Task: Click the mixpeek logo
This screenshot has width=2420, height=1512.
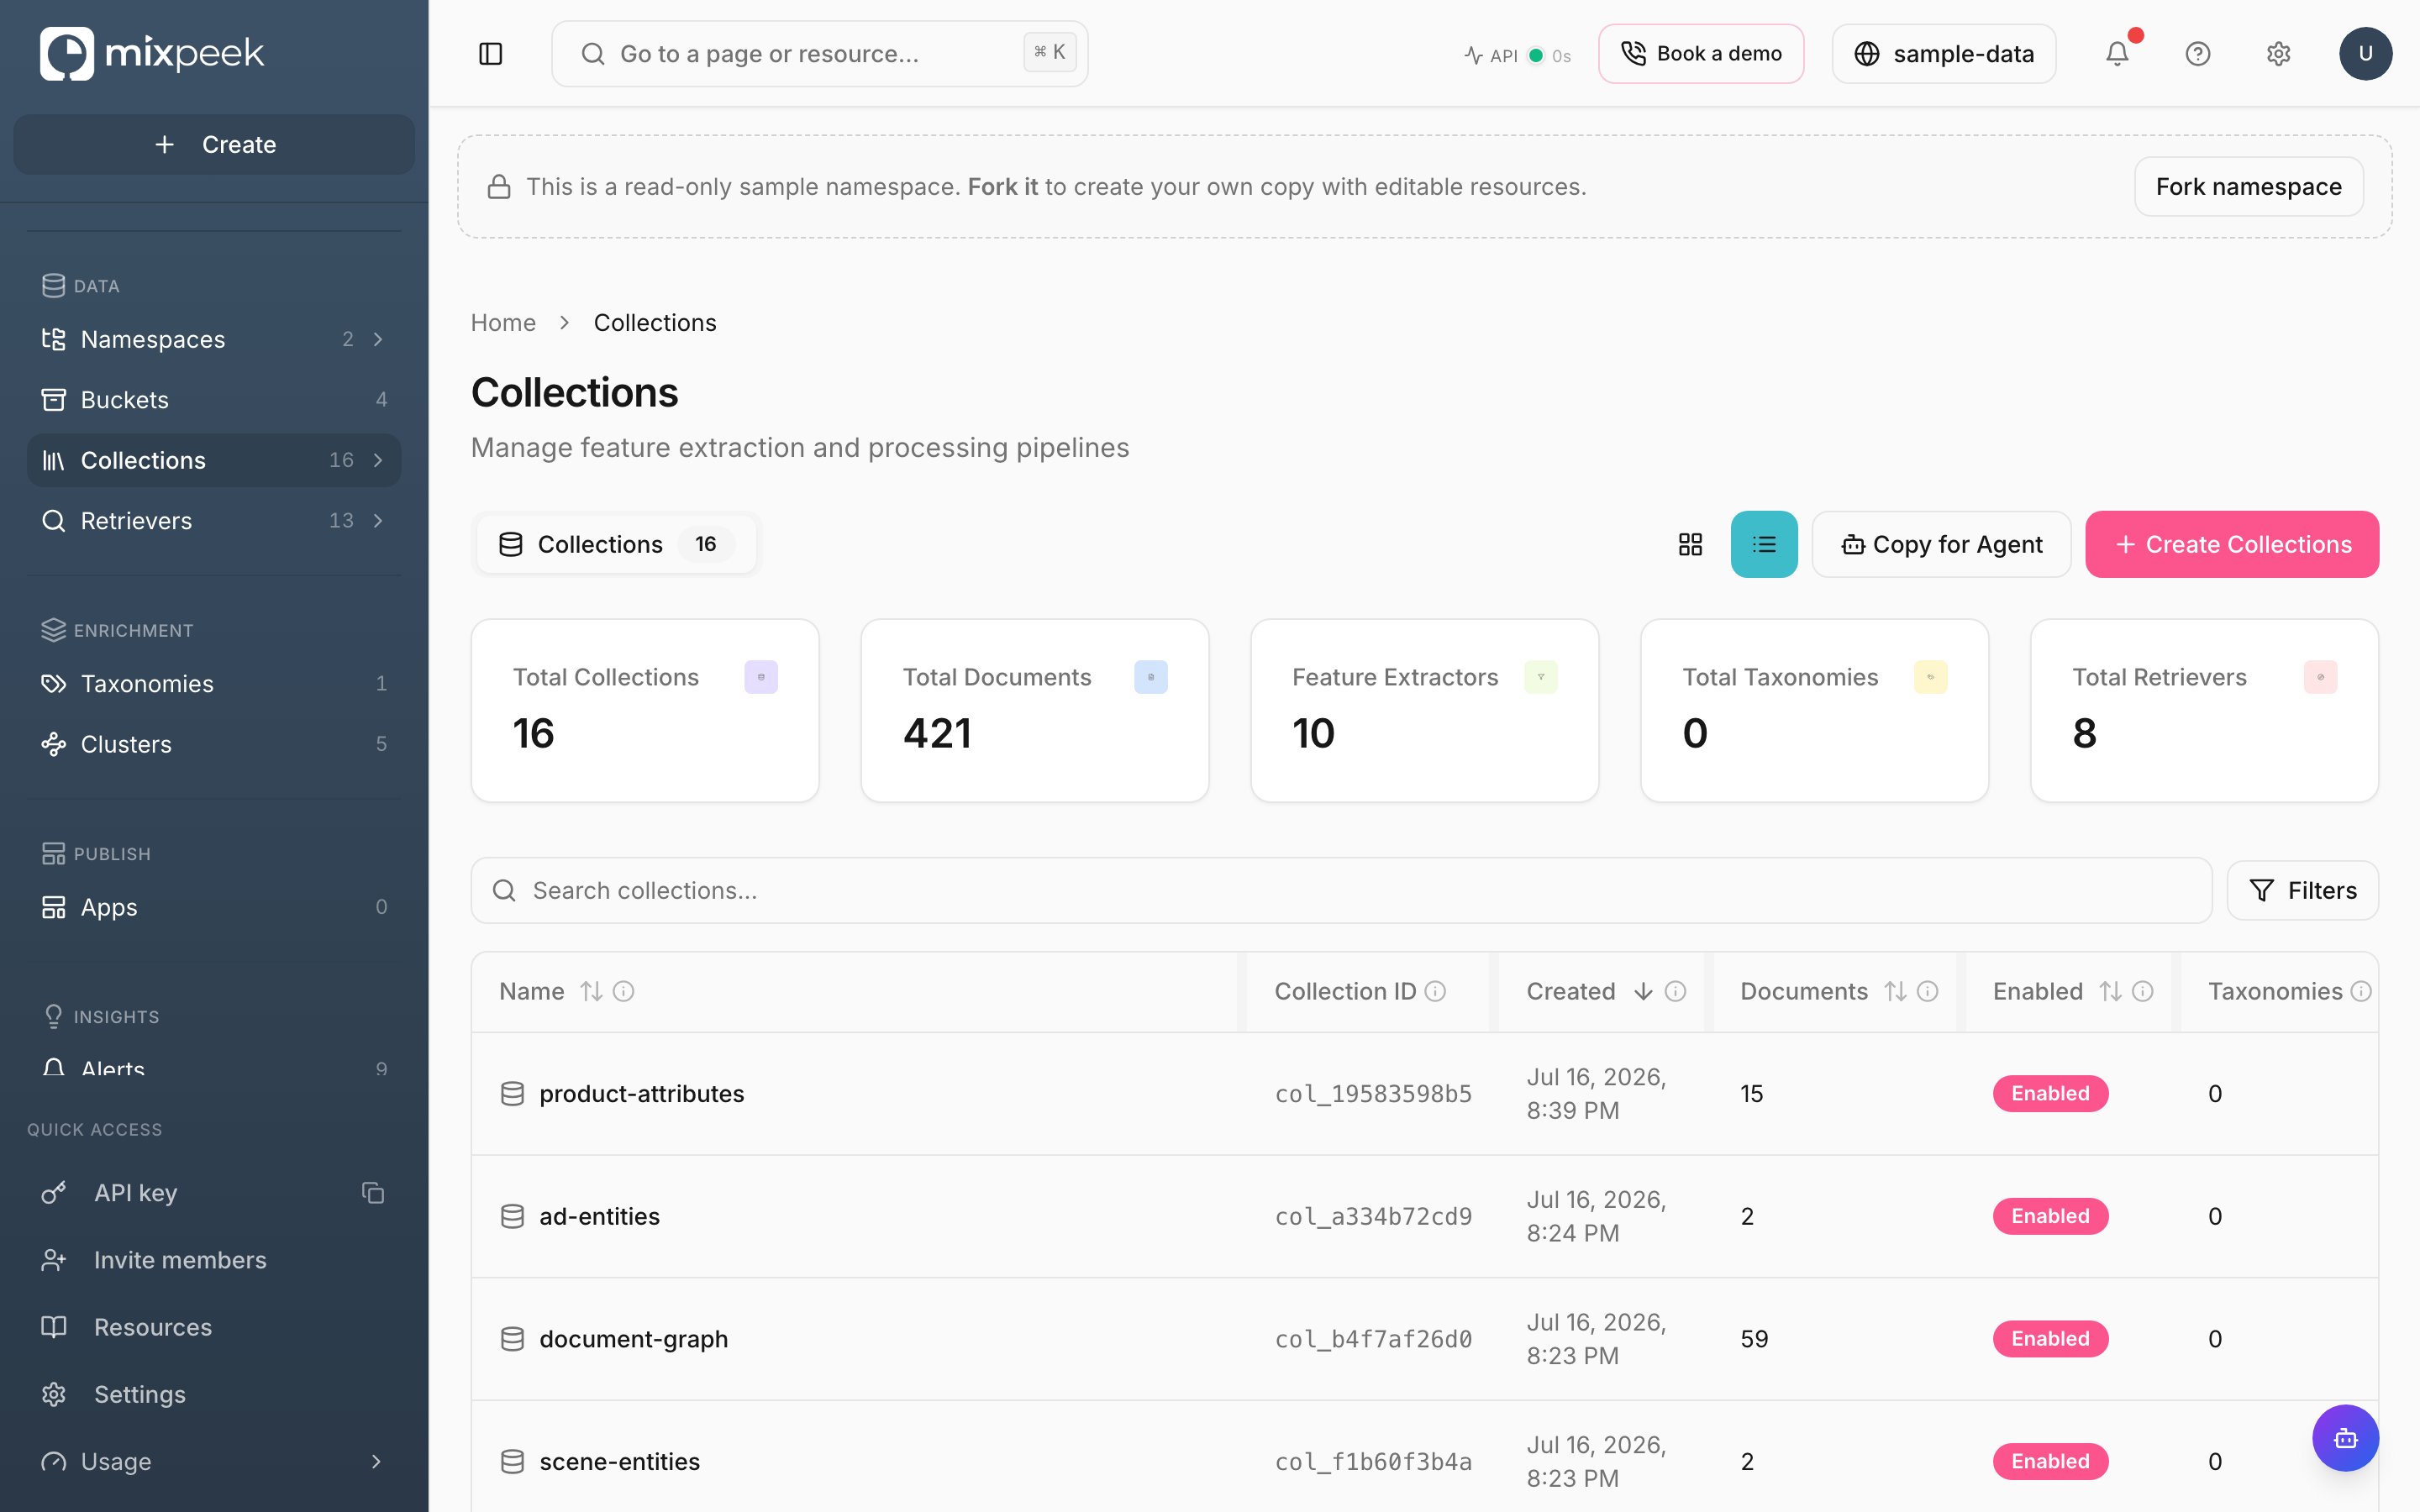Action: [152, 53]
